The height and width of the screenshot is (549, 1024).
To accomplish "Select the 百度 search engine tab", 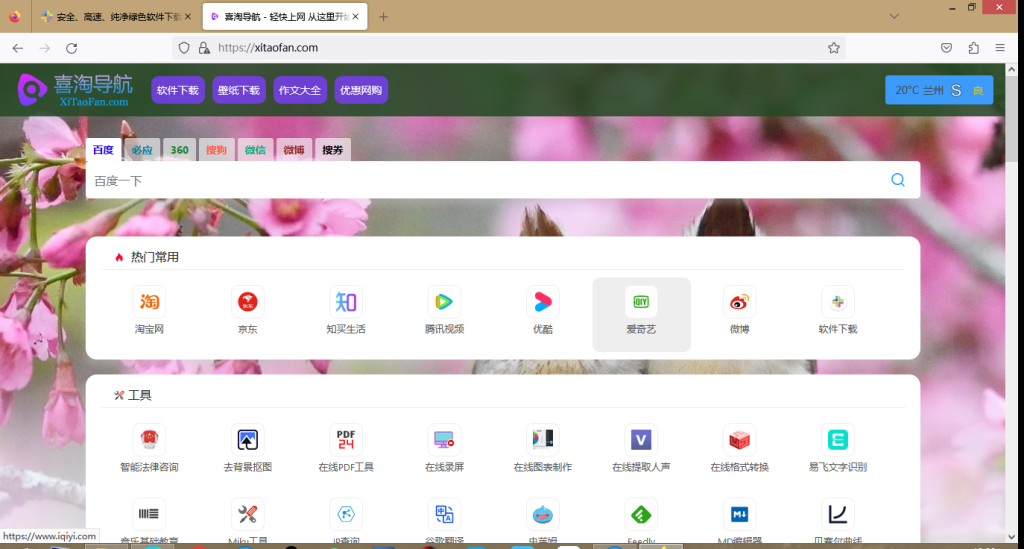I will [x=103, y=150].
